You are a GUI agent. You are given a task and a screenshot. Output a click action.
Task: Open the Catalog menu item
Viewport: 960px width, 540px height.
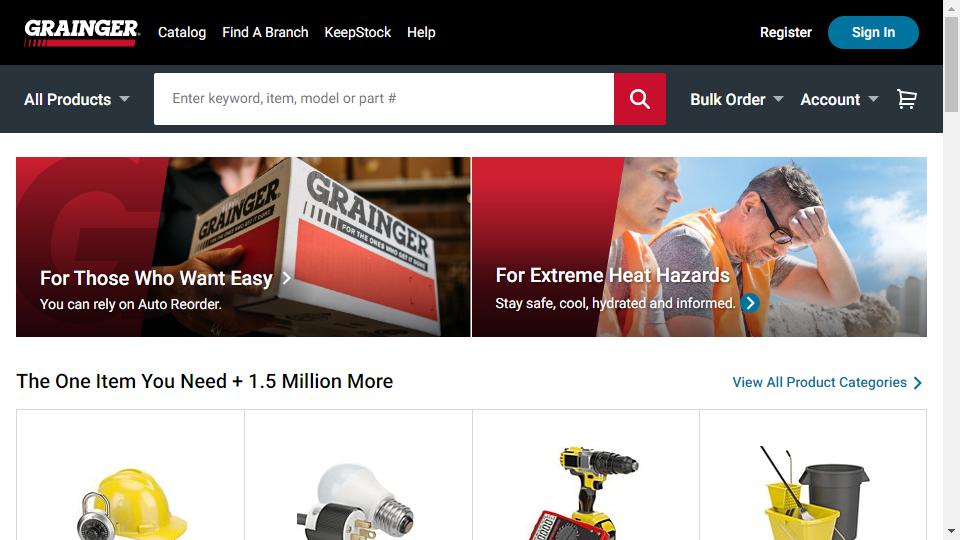182,32
